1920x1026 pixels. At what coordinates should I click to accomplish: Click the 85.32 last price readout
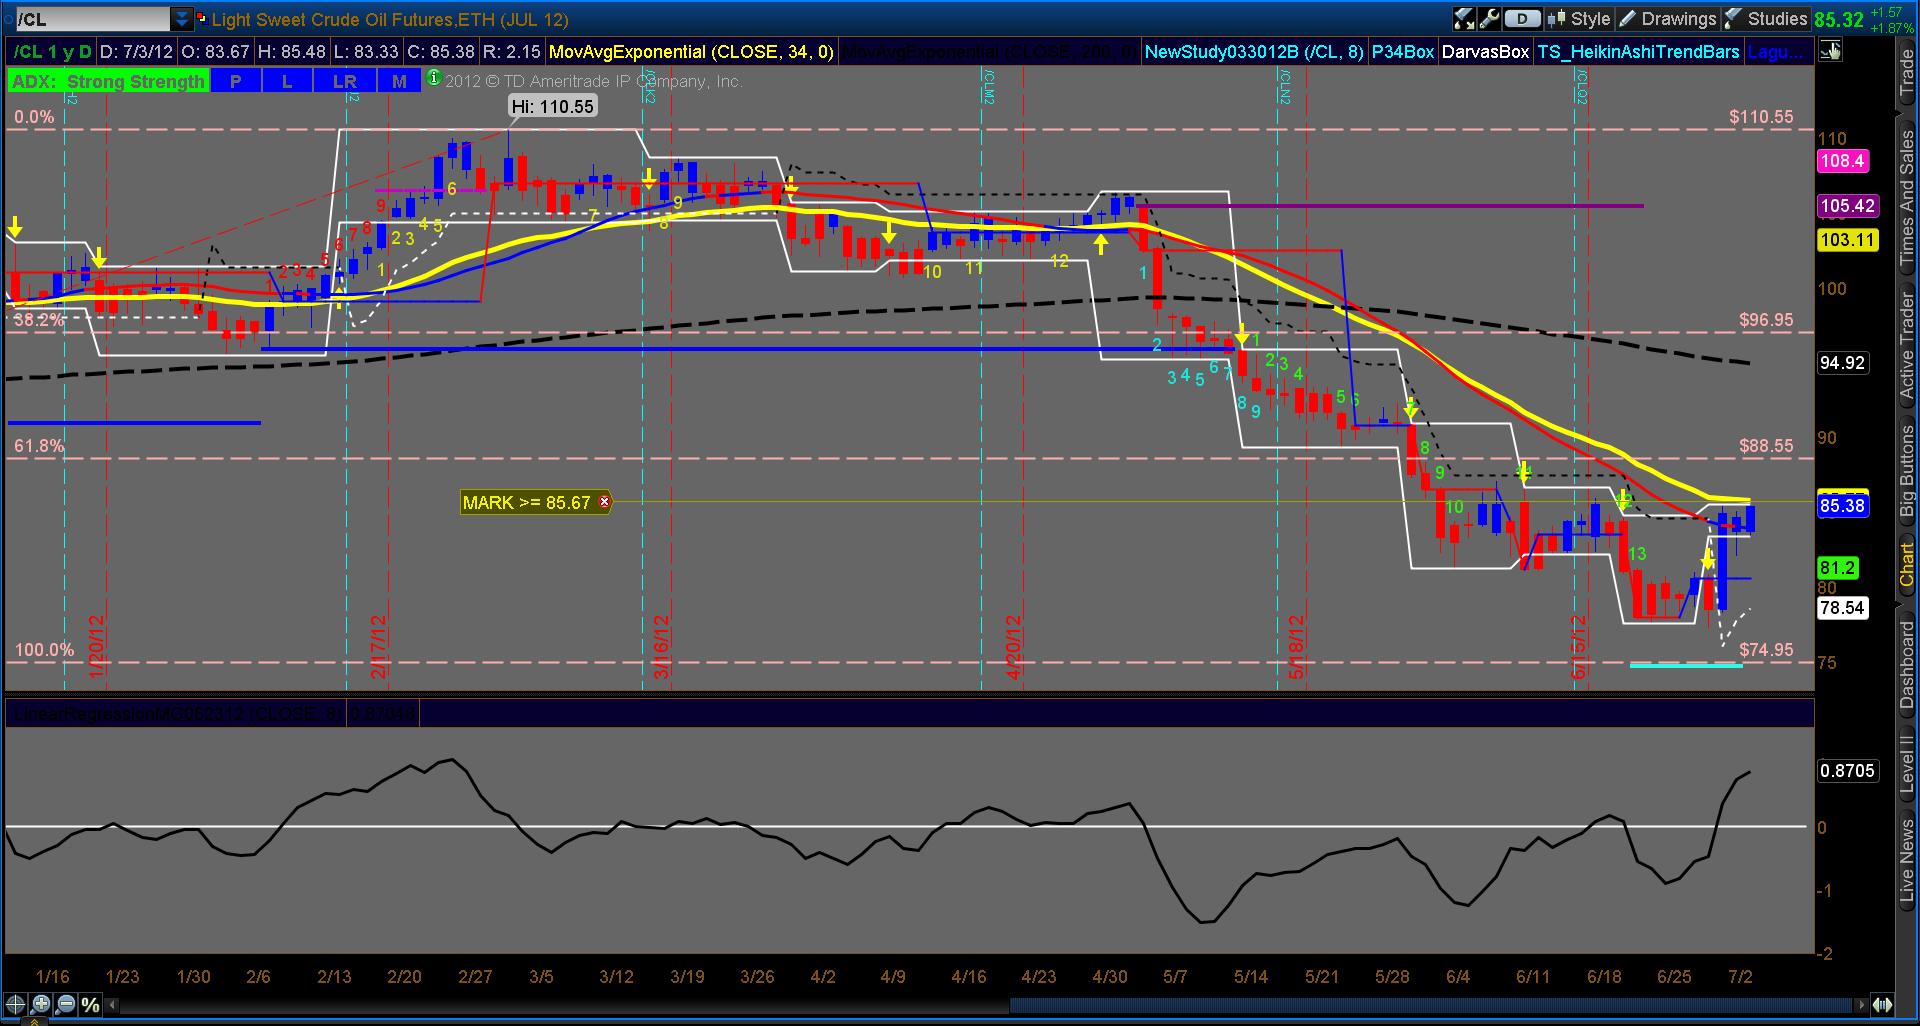pos(1839,19)
